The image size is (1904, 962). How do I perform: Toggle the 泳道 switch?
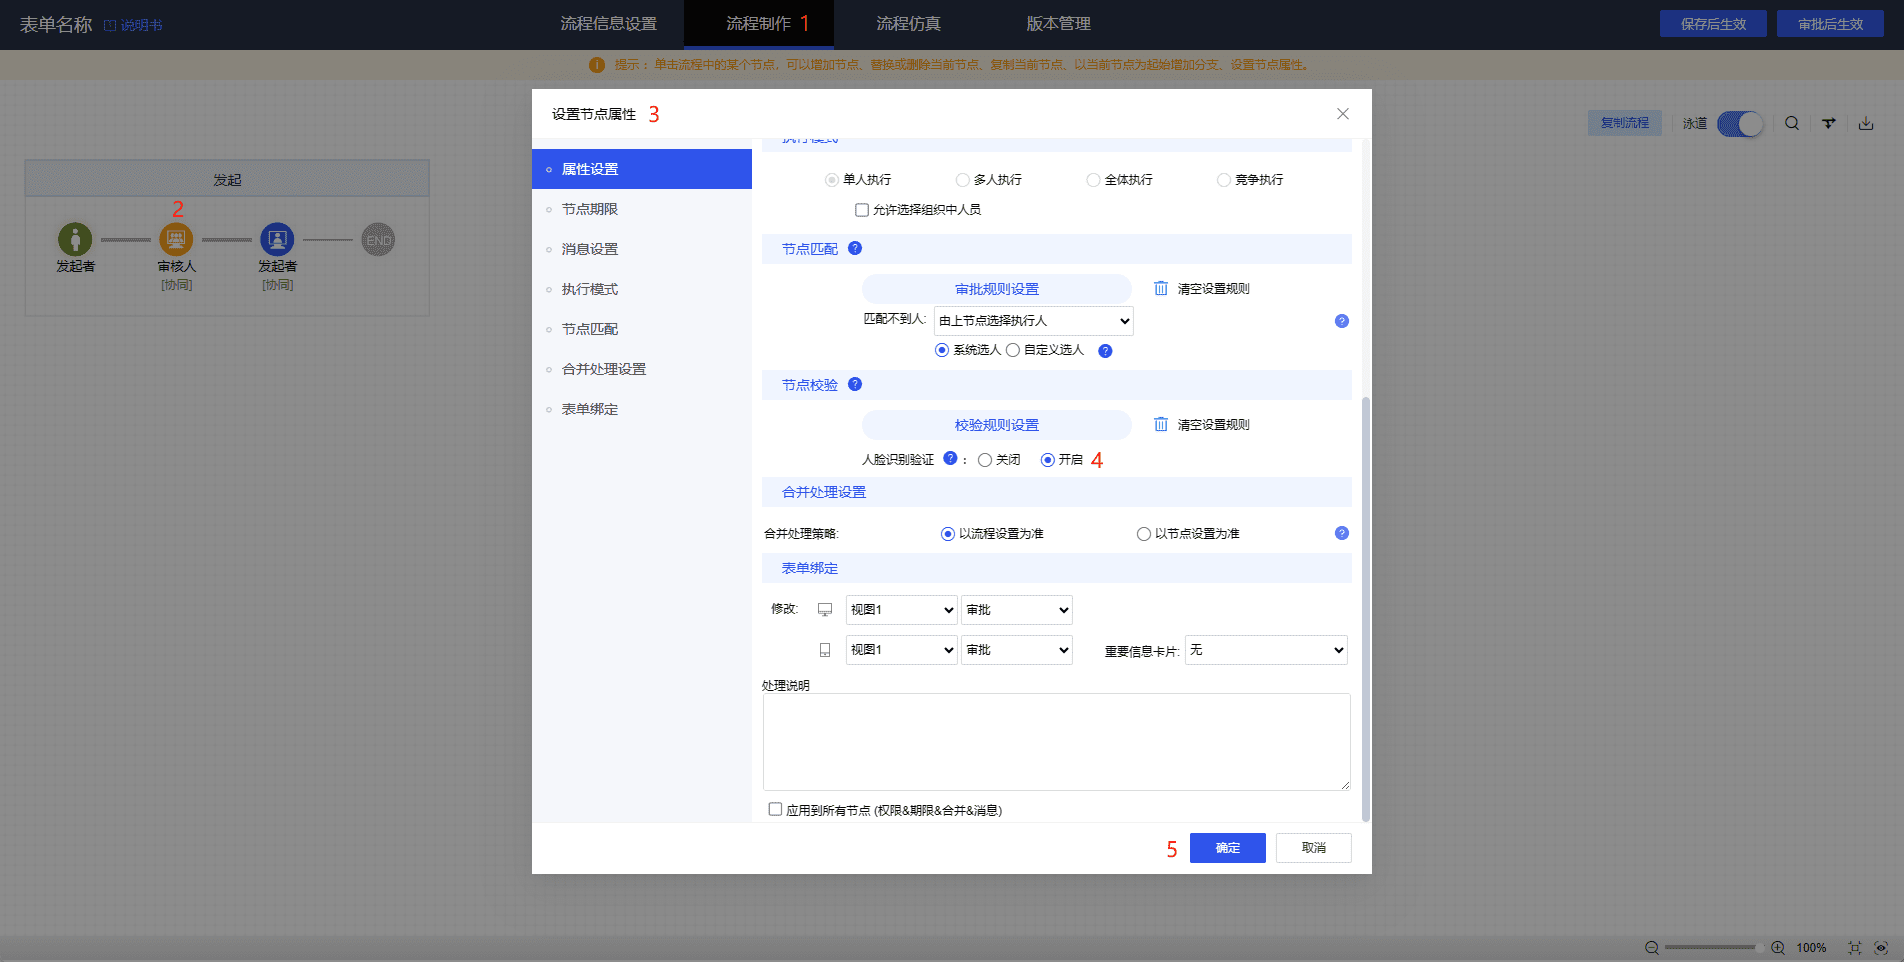click(1740, 124)
